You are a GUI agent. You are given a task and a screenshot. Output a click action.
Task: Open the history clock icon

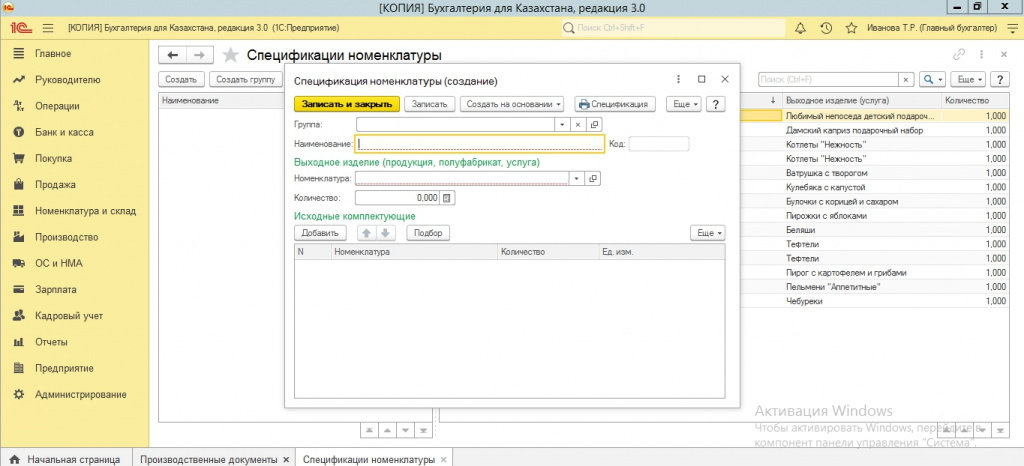coord(825,28)
